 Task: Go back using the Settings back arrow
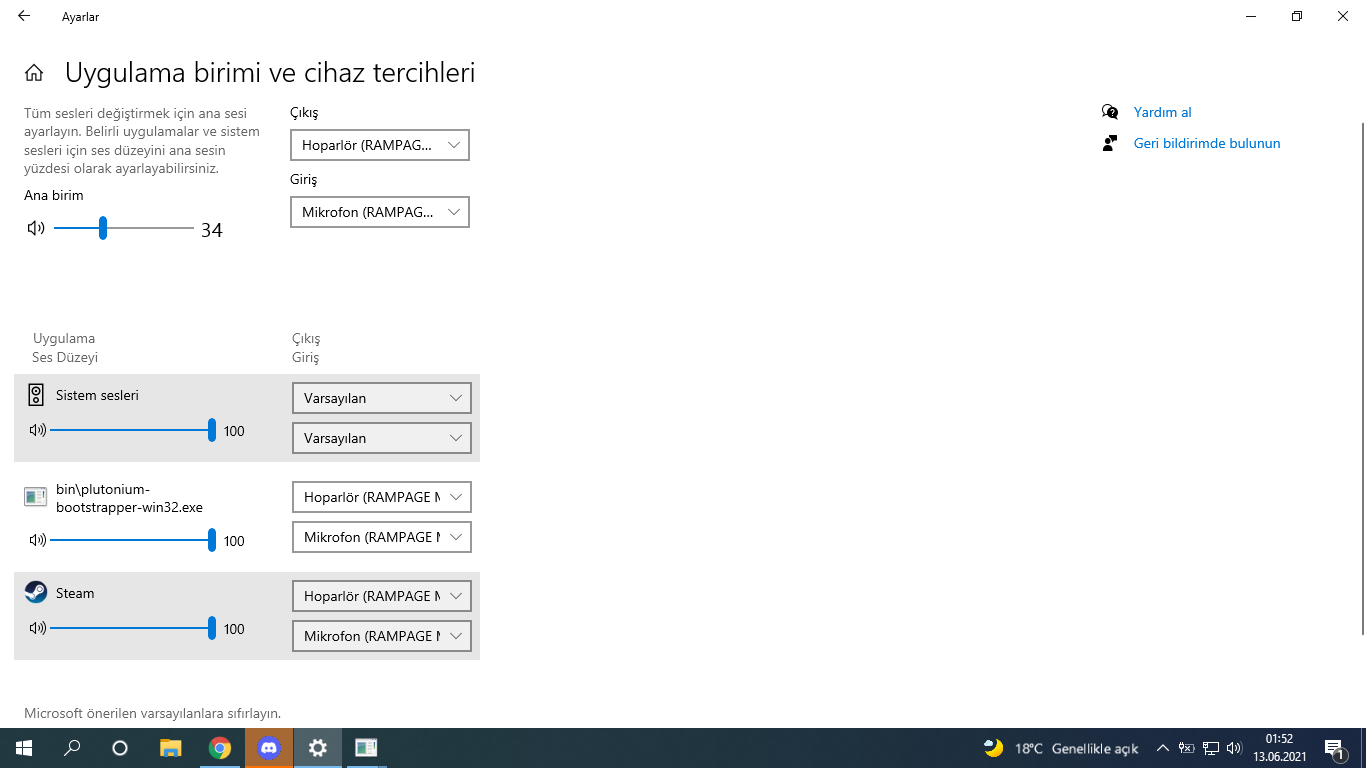[x=24, y=16]
